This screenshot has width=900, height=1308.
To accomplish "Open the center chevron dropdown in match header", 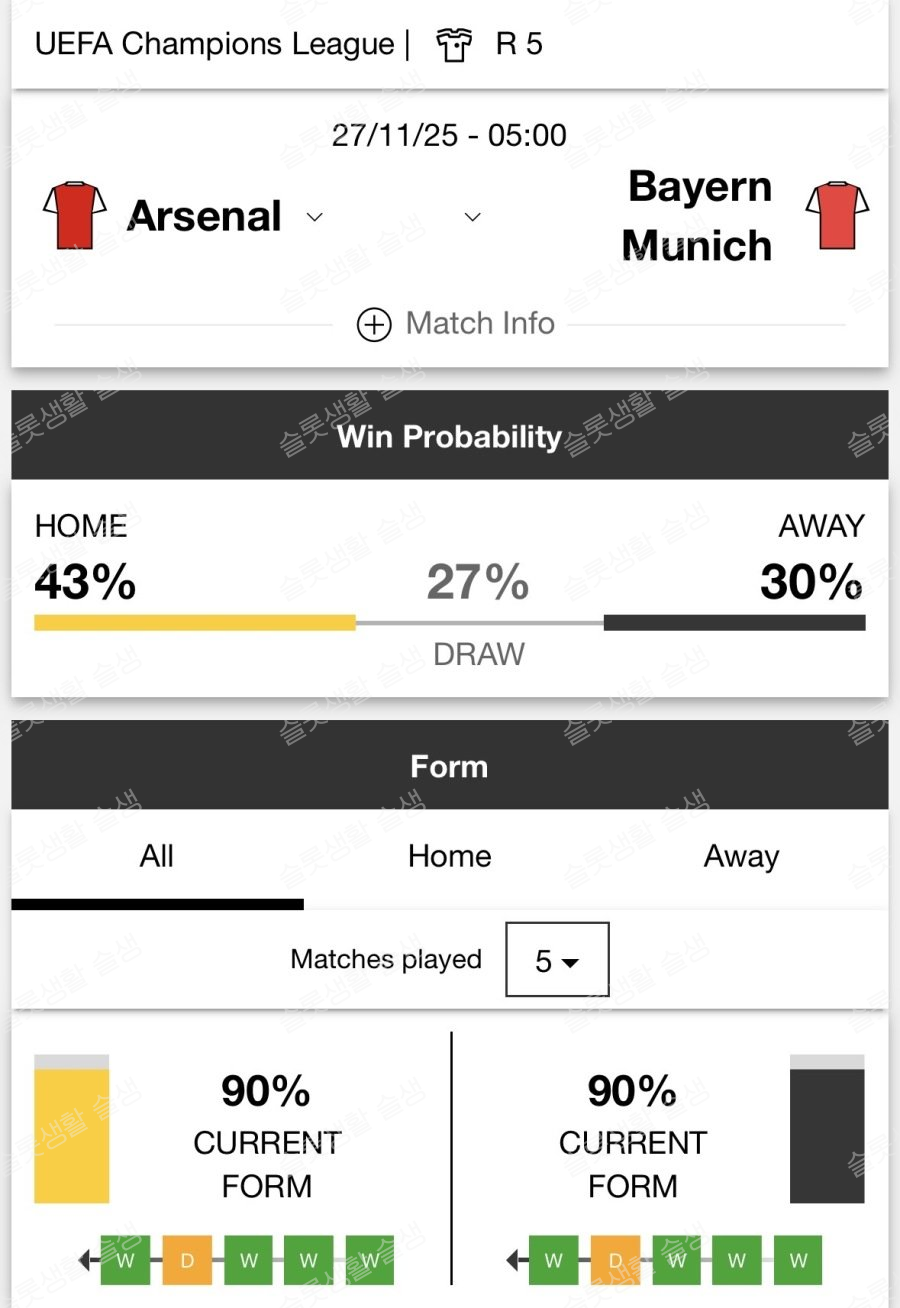I will click(x=473, y=217).
